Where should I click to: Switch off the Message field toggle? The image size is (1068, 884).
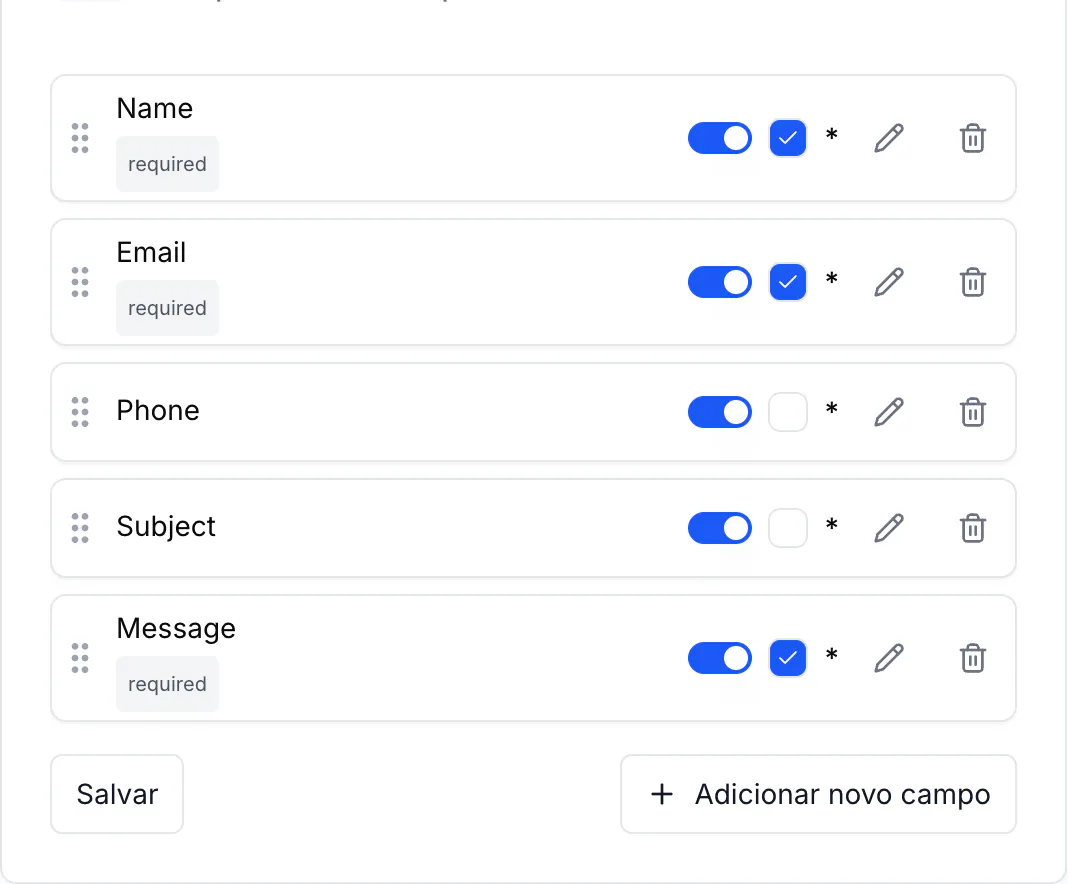720,658
